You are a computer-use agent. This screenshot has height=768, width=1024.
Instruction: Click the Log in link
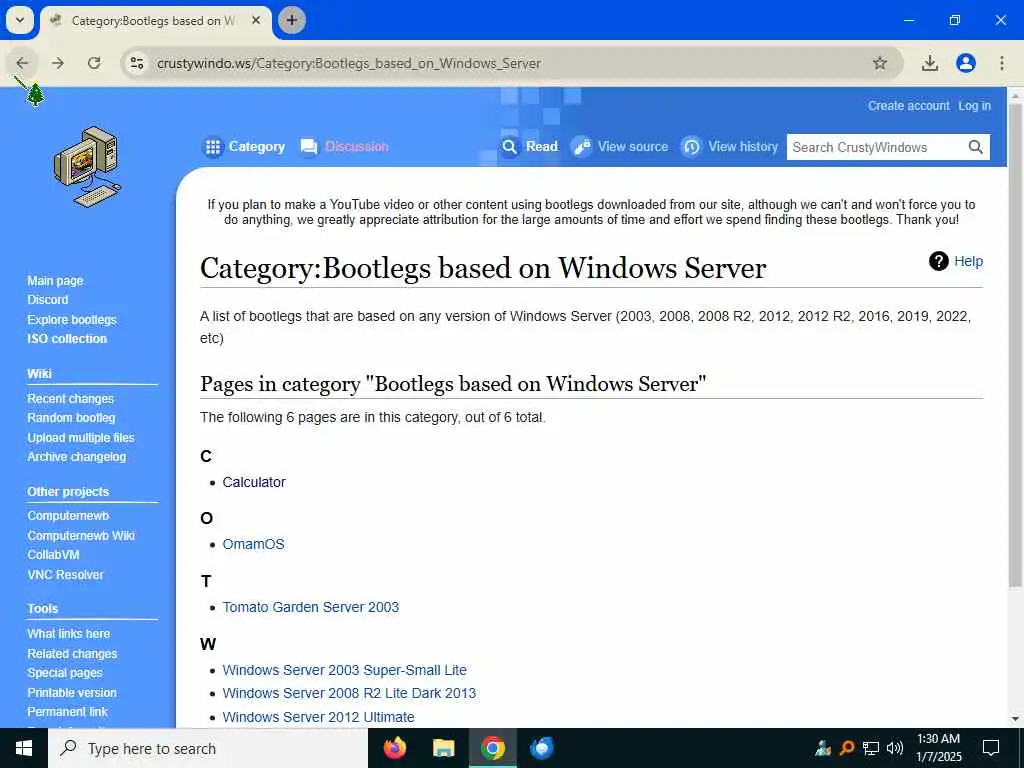[974, 106]
